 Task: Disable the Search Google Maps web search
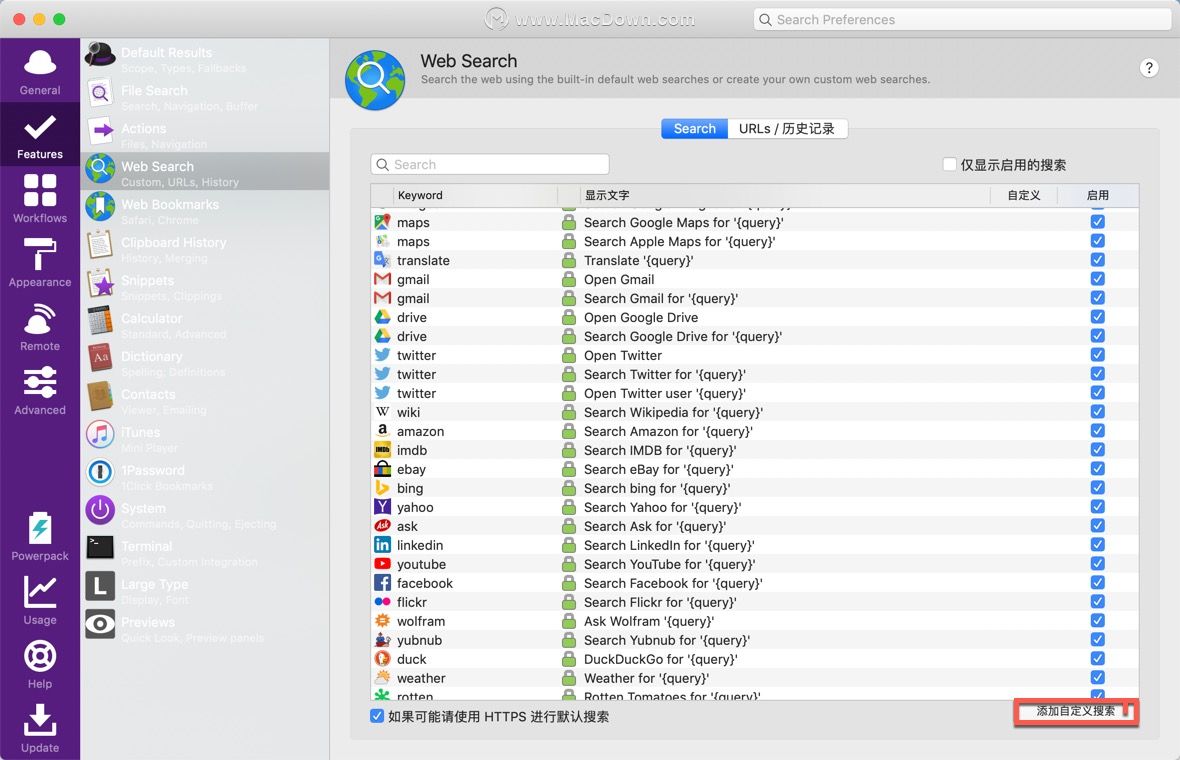point(1097,222)
